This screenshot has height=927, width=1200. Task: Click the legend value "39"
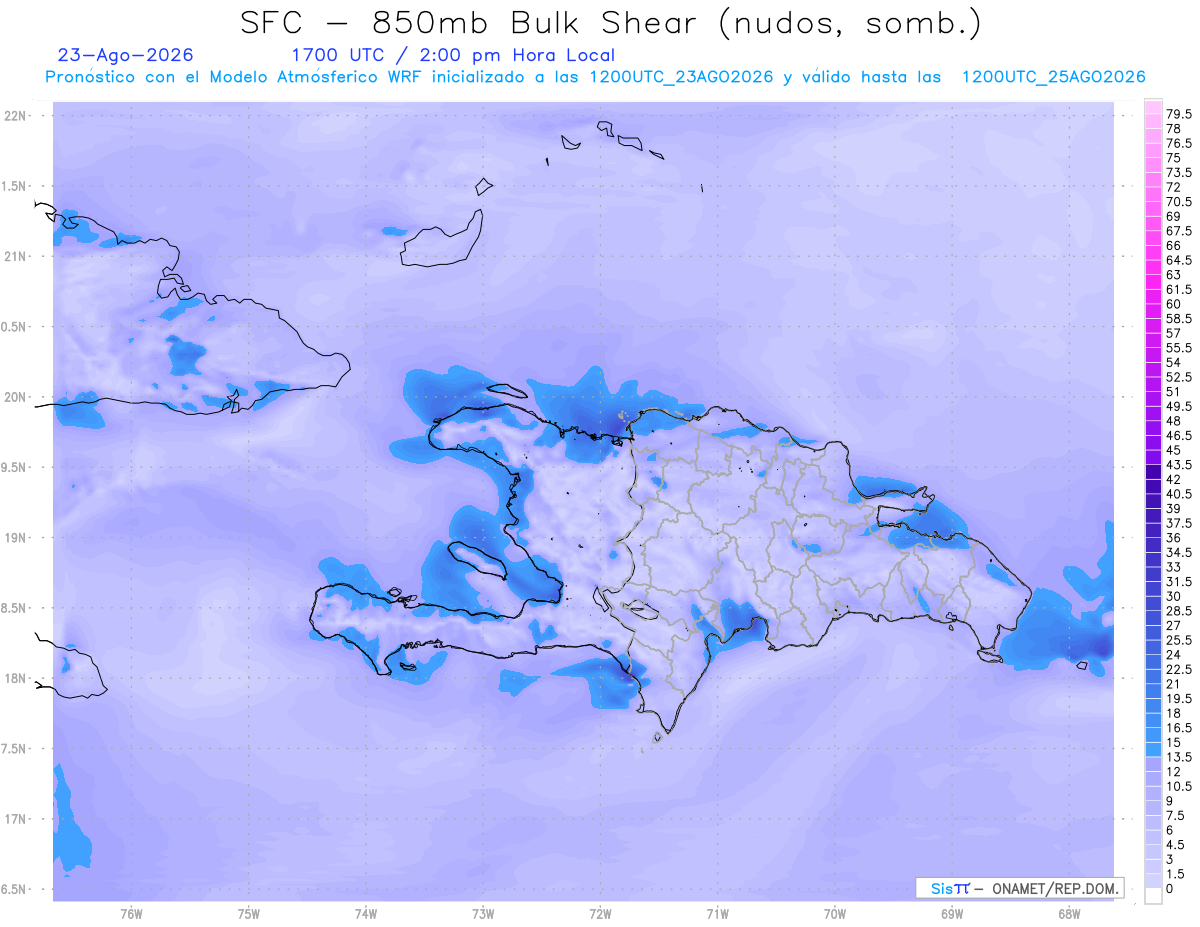point(1174,509)
